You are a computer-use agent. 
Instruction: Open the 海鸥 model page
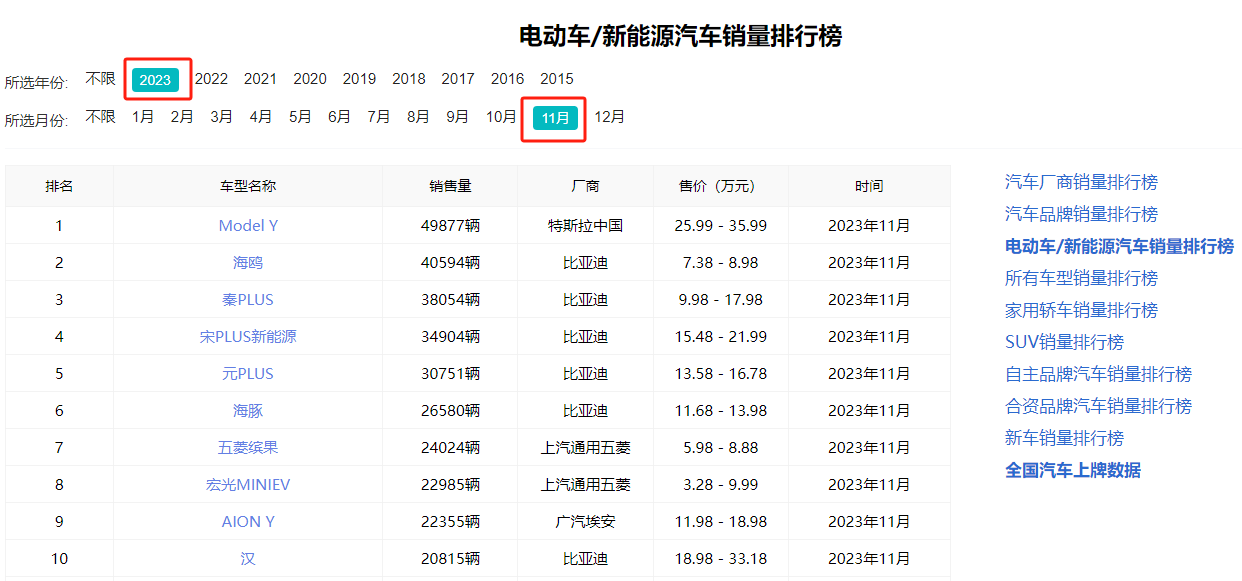coord(248,263)
